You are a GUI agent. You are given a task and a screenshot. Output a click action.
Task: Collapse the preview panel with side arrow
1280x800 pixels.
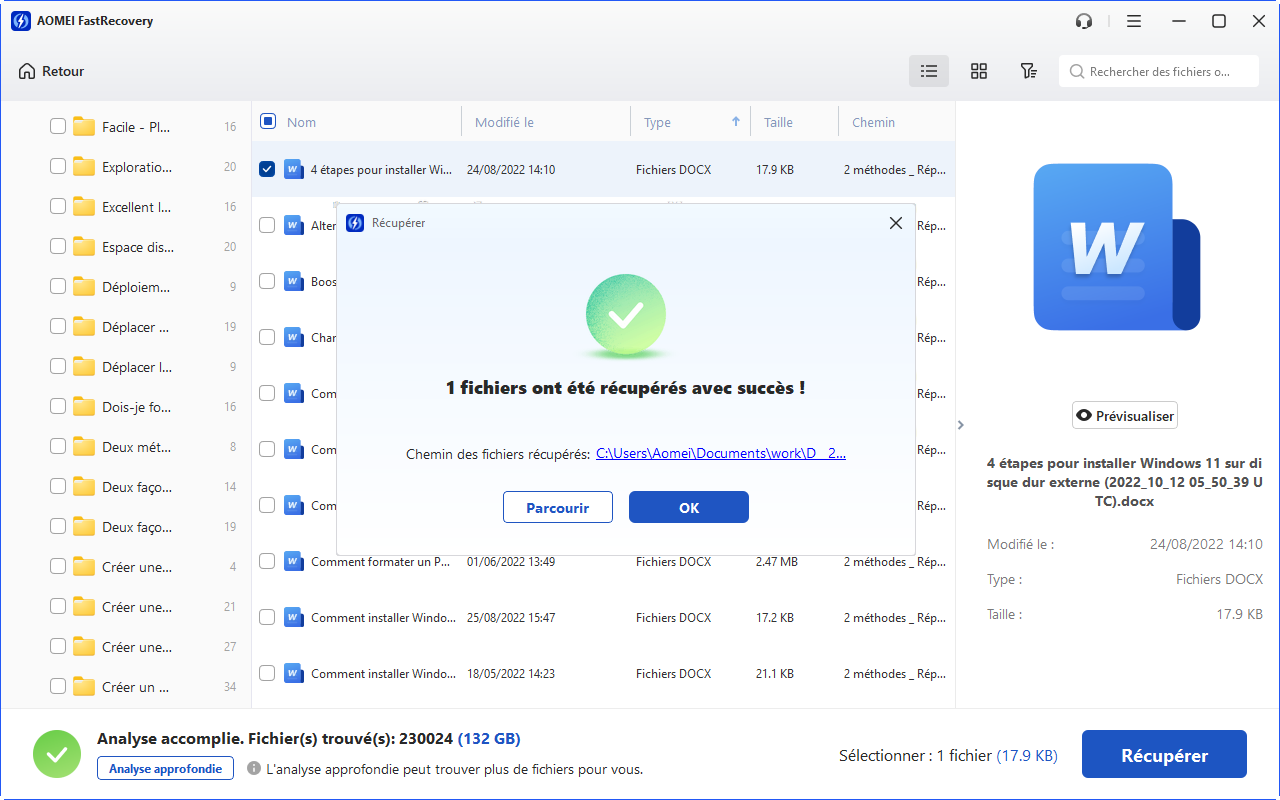[x=961, y=425]
